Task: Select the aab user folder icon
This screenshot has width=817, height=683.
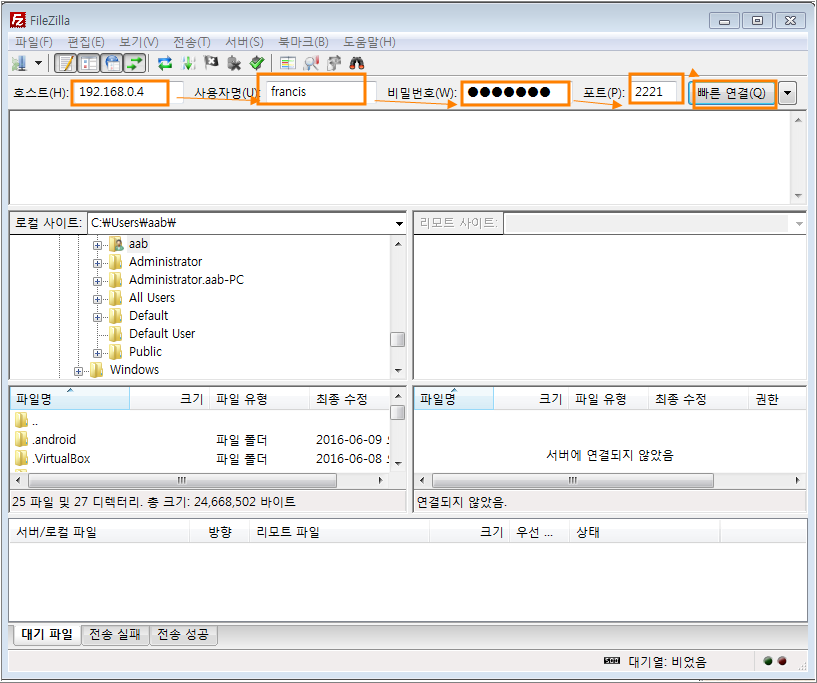Action: (116, 244)
